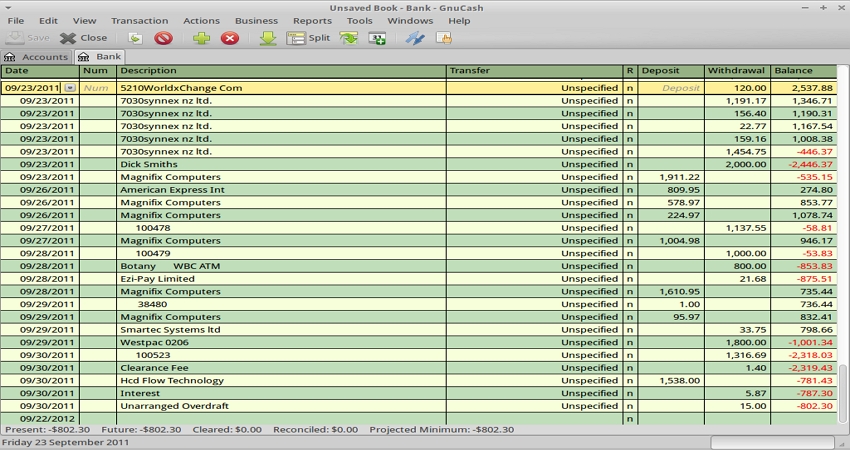Screen dimensions: 850x450
Task: Select the Smartec Systems ltd transaction
Action: tap(418, 330)
